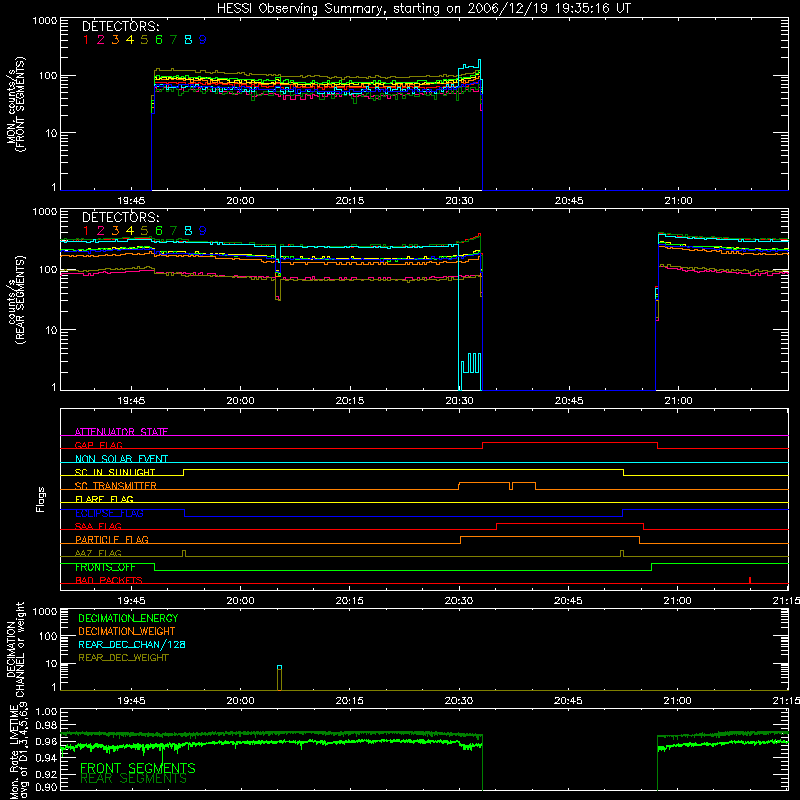Screen dimensions: 800x800
Task: Select the BAD_PACKETS flag label
Action: pyautogui.click(x=109, y=580)
